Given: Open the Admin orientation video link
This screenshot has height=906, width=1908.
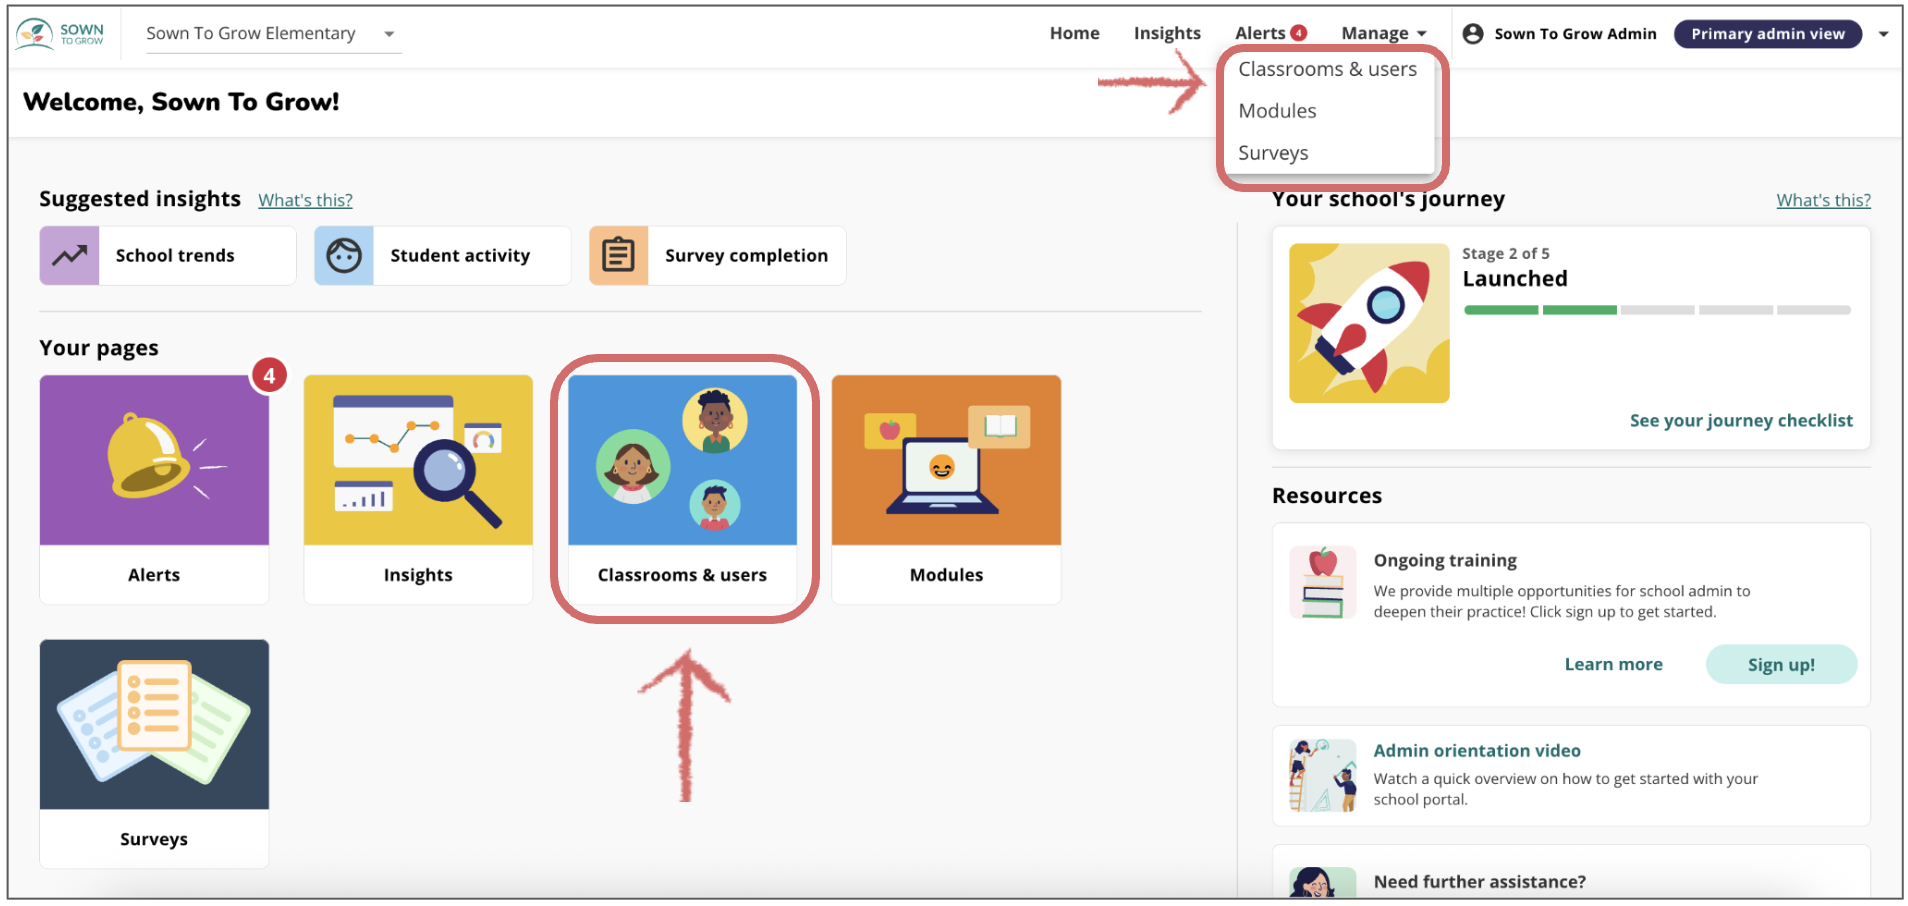Looking at the screenshot, I should (x=1477, y=751).
